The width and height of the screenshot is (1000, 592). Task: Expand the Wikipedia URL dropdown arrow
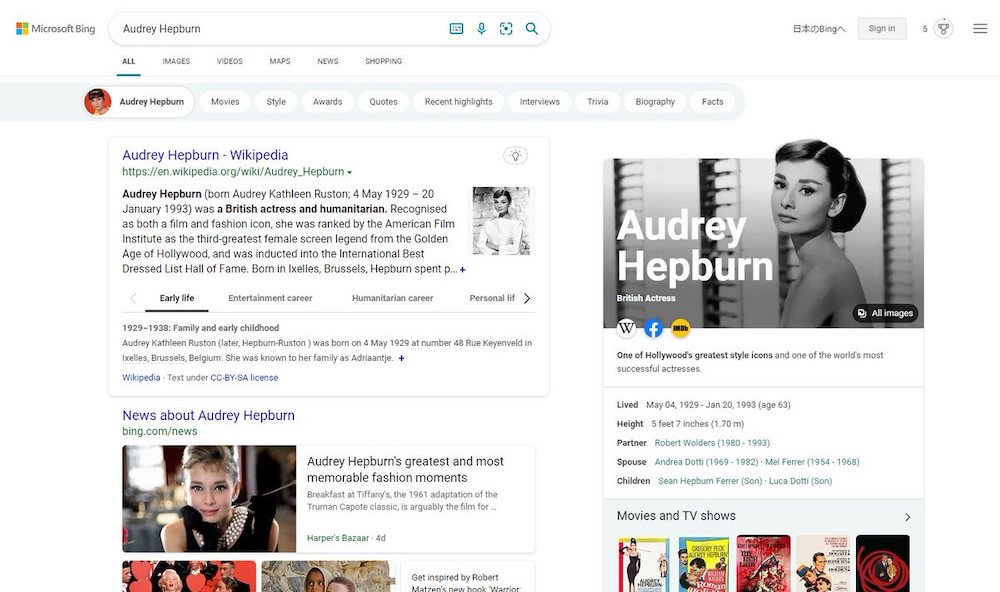pos(350,172)
